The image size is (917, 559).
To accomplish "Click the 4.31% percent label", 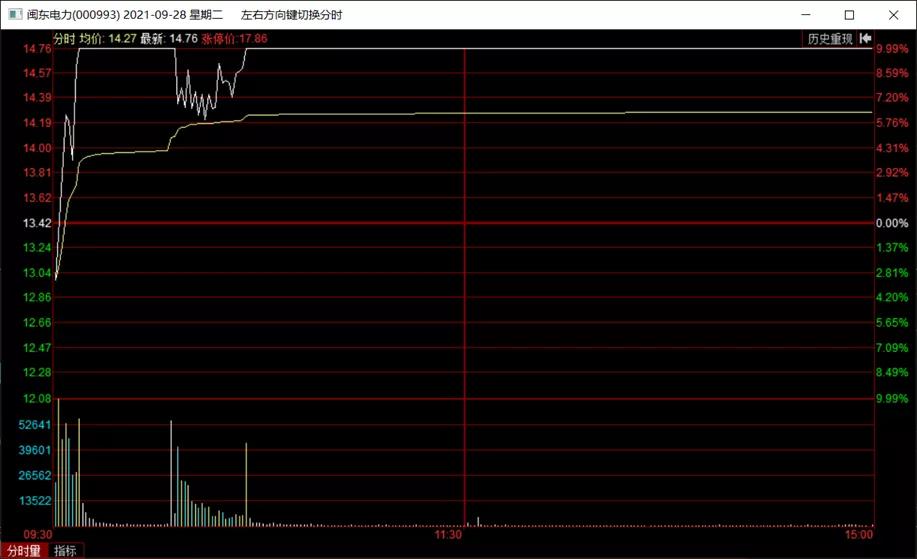I will coord(892,148).
